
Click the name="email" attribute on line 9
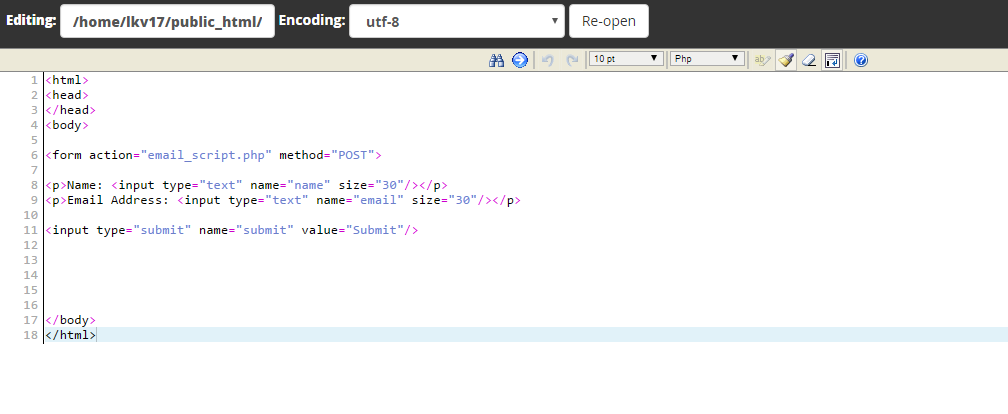click(x=360, y=200)
